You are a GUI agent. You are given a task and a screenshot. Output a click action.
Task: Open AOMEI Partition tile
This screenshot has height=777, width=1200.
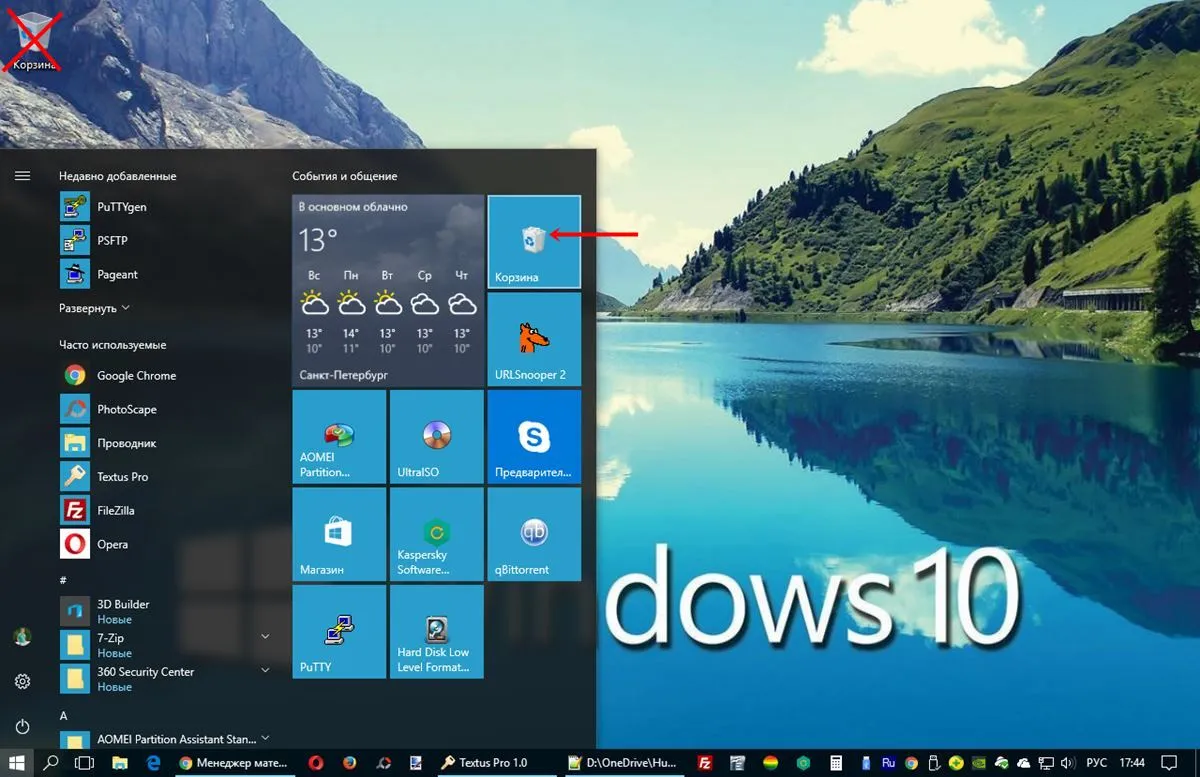click(x=339, y=436)
